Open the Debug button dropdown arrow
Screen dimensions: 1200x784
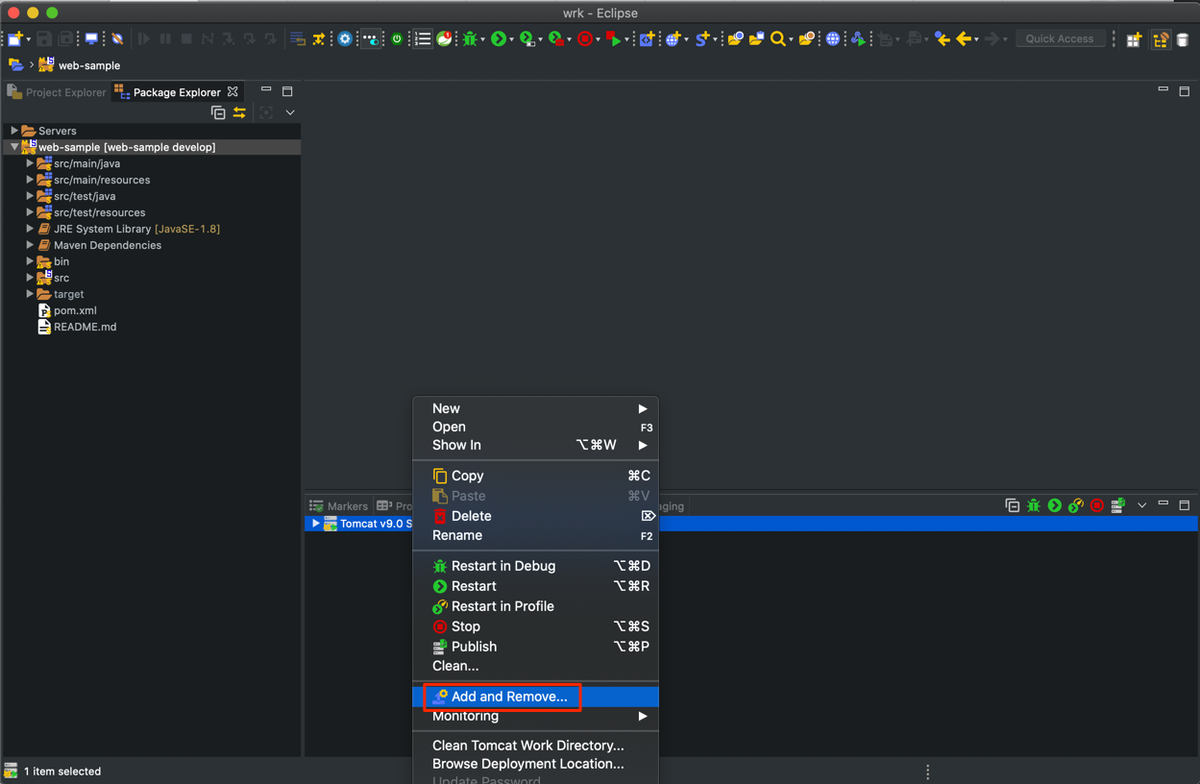tap(483, 40)
